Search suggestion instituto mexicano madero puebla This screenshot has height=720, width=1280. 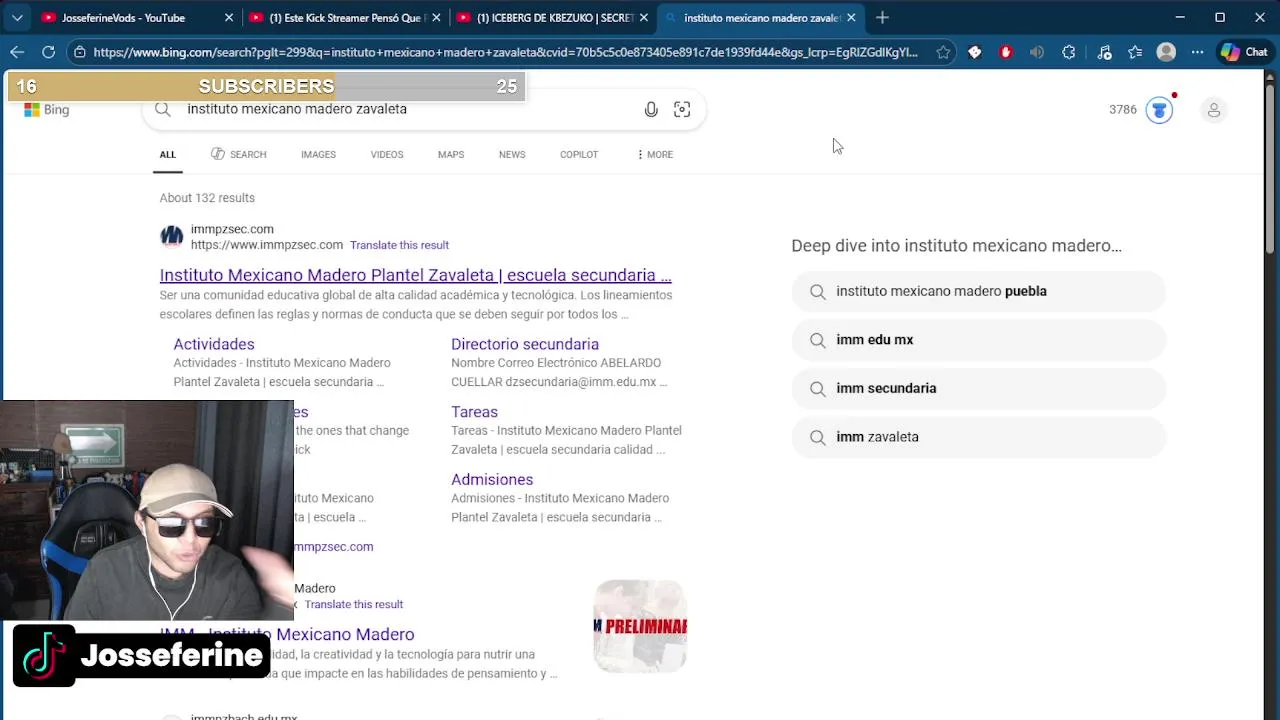[x=979, y=291]
